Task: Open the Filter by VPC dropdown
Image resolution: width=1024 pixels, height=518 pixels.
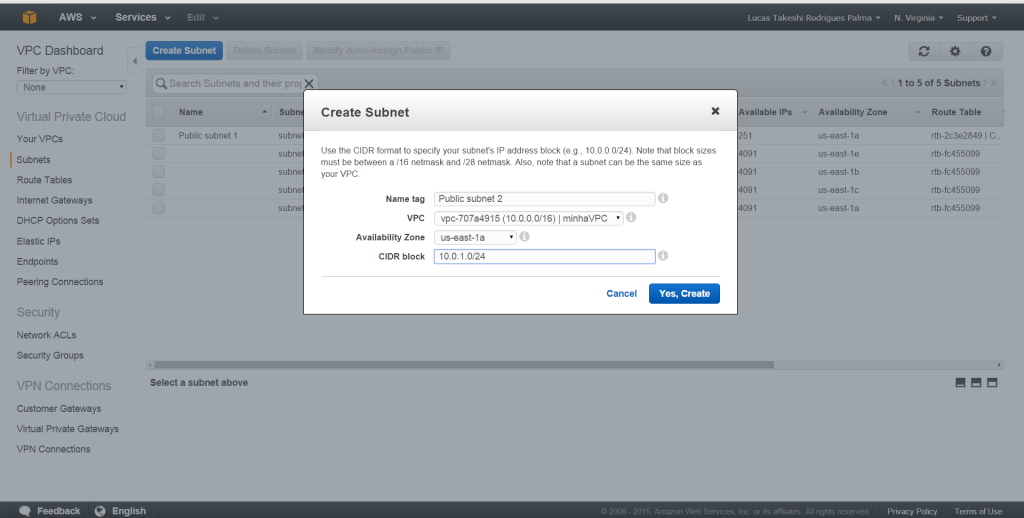Action: (x=71, y=87)
